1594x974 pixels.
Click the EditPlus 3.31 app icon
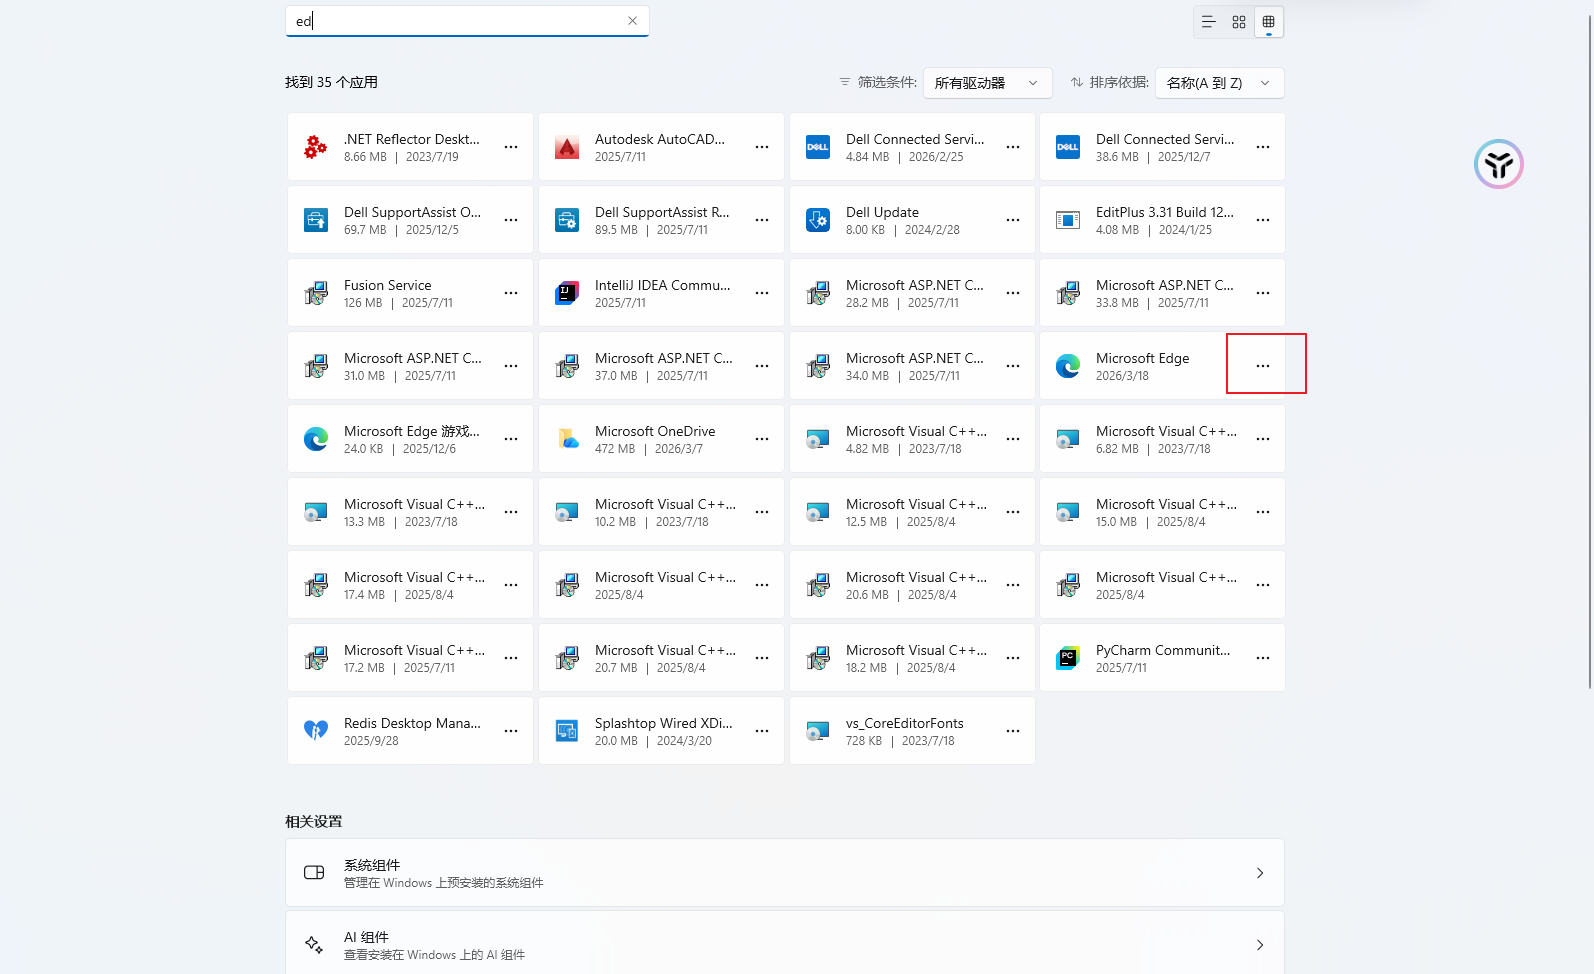point(1068,220)
